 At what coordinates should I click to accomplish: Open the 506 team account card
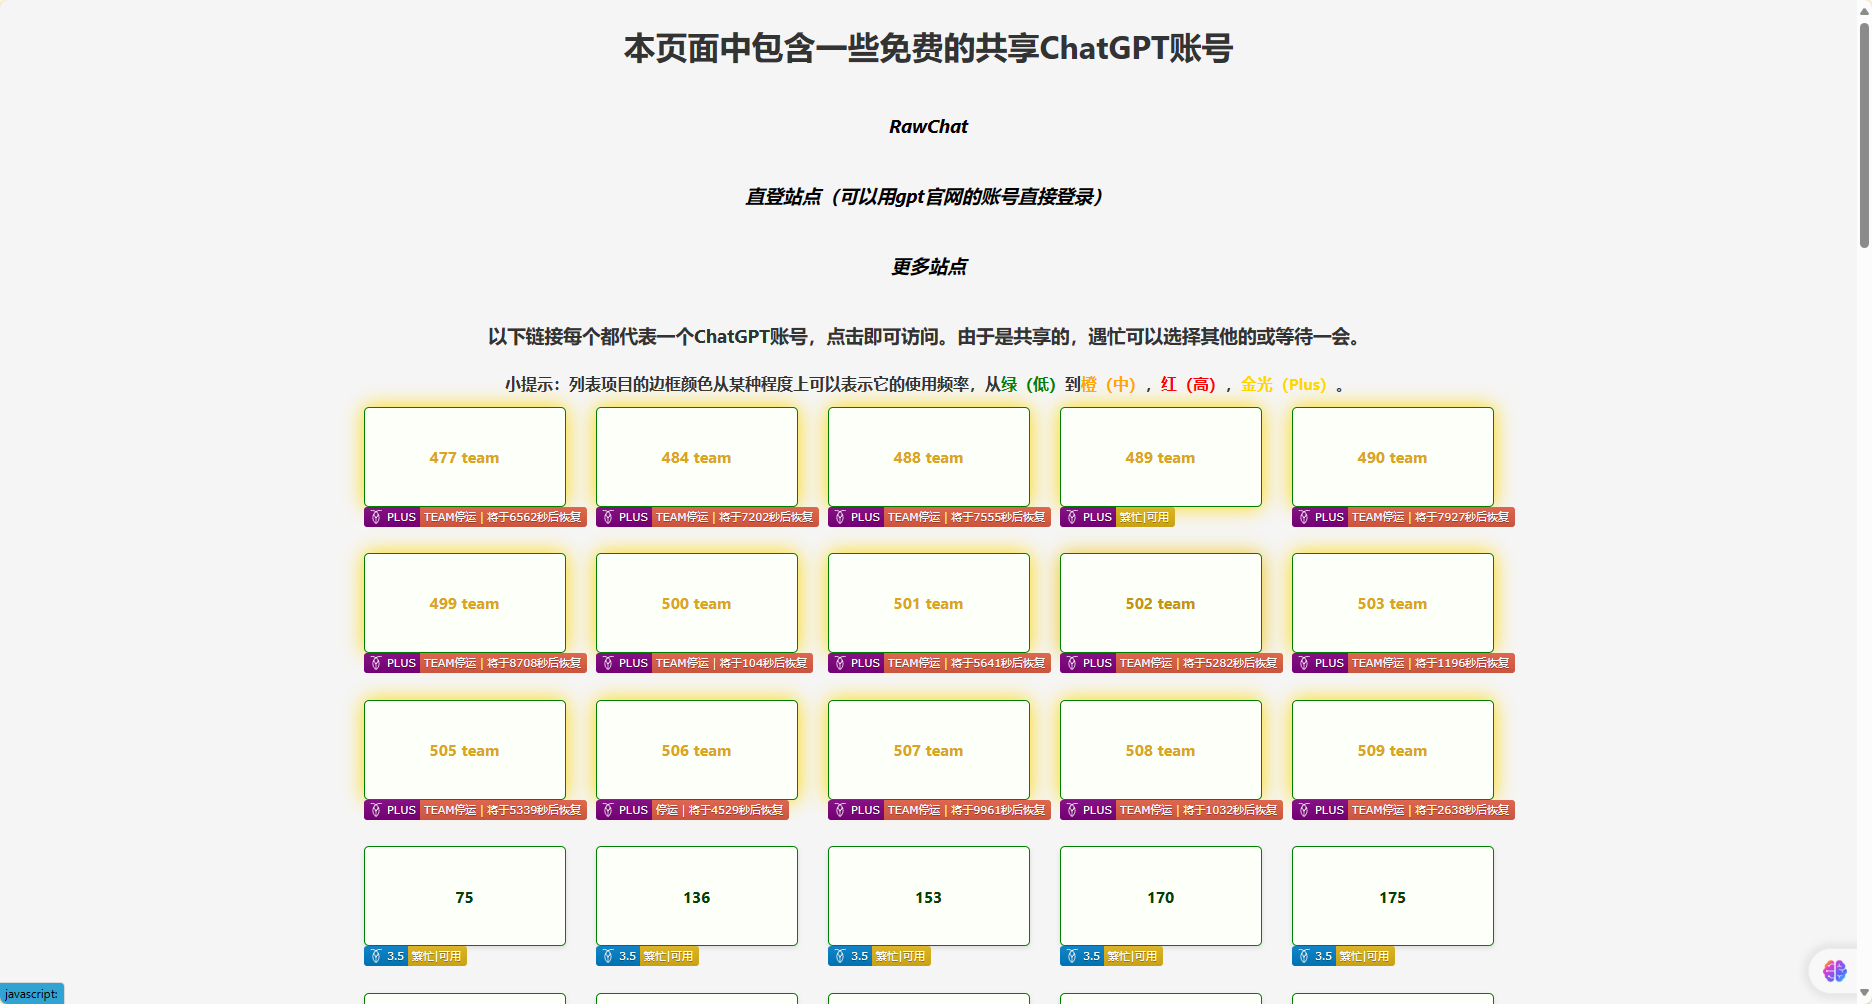[x=697, y=750]
